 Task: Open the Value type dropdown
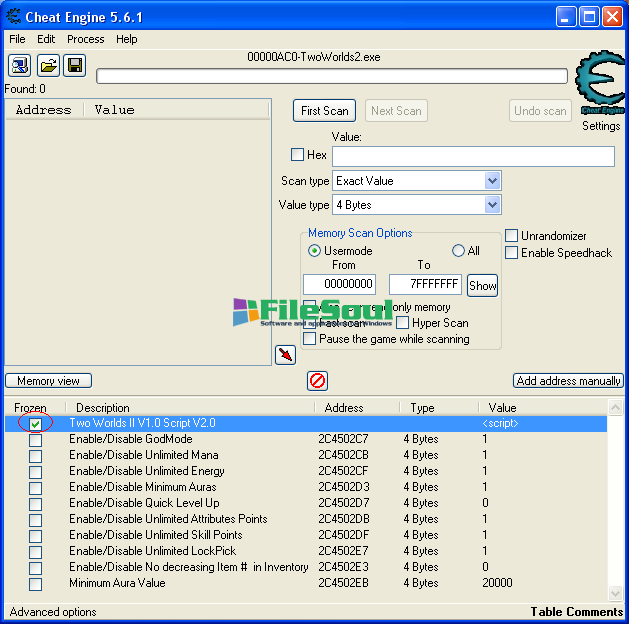coord(492,205)
